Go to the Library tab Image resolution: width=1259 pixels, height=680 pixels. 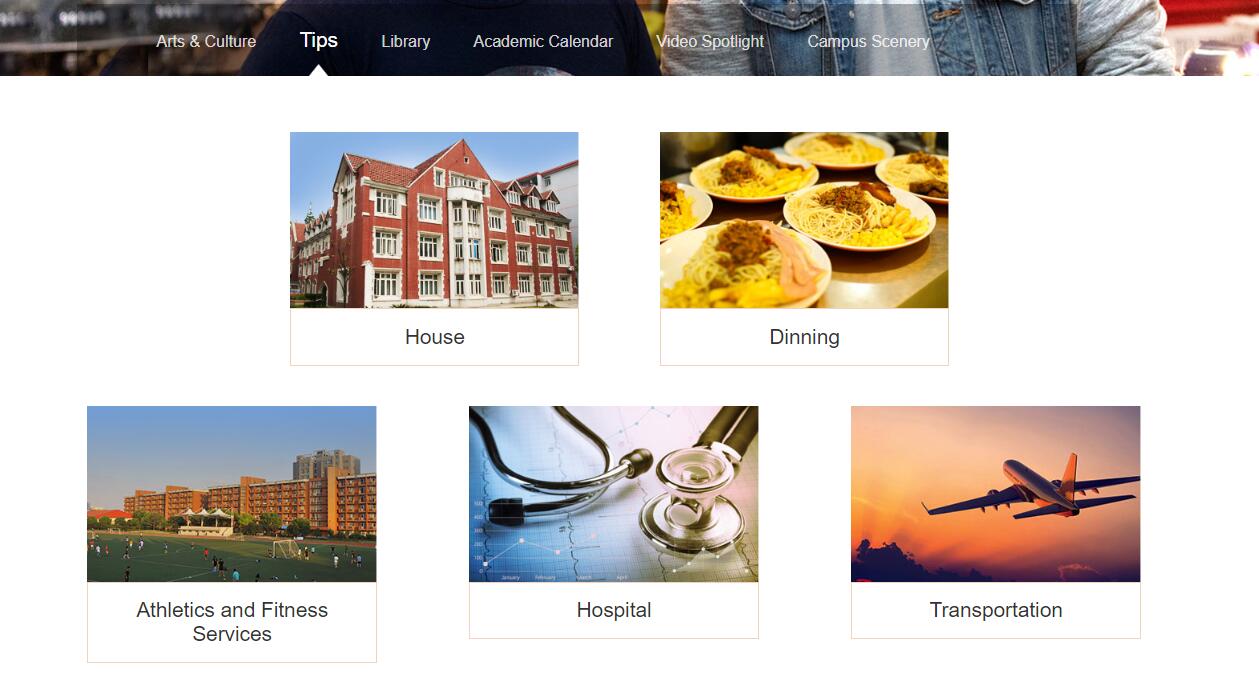tap(405, 41)
